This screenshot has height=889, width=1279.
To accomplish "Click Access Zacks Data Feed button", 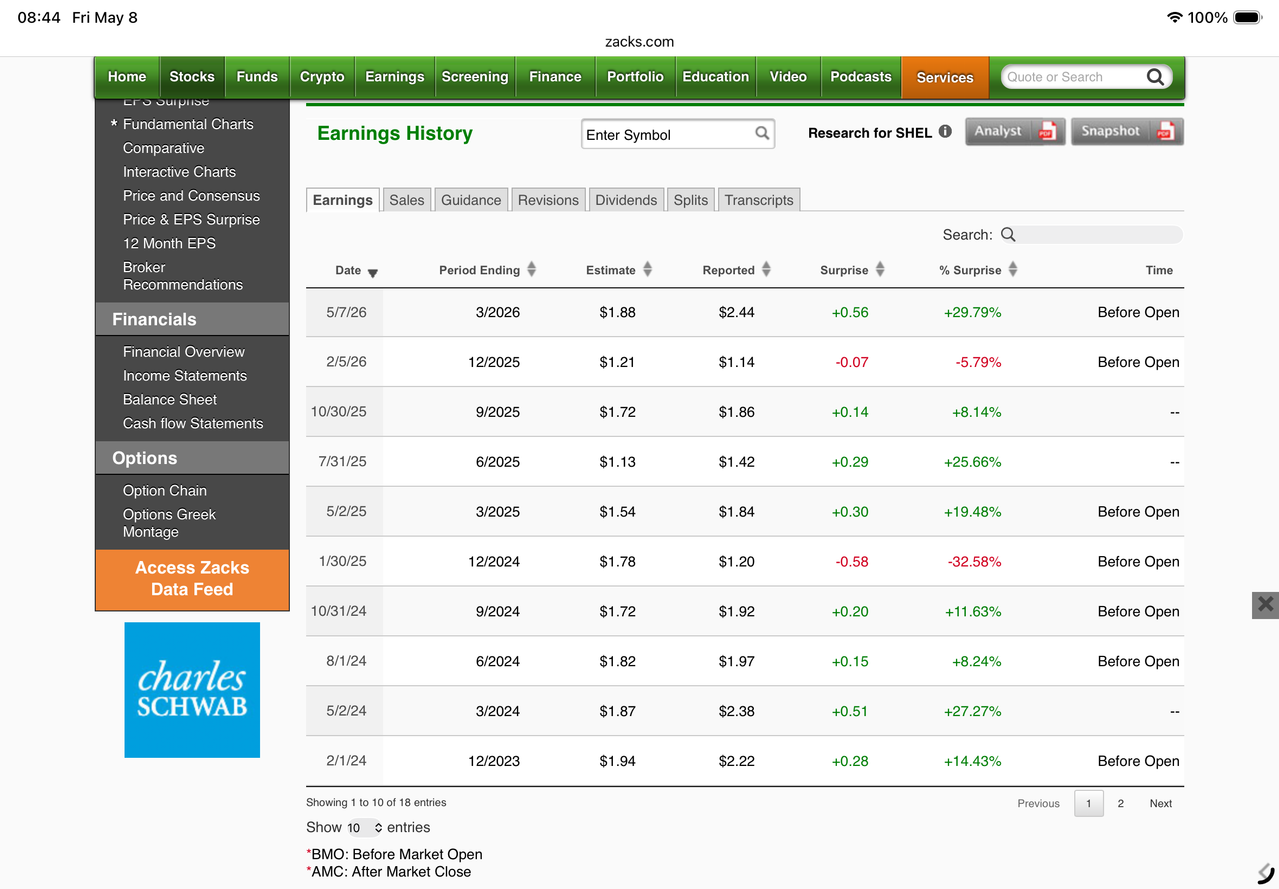I will (x=192, y=579).
